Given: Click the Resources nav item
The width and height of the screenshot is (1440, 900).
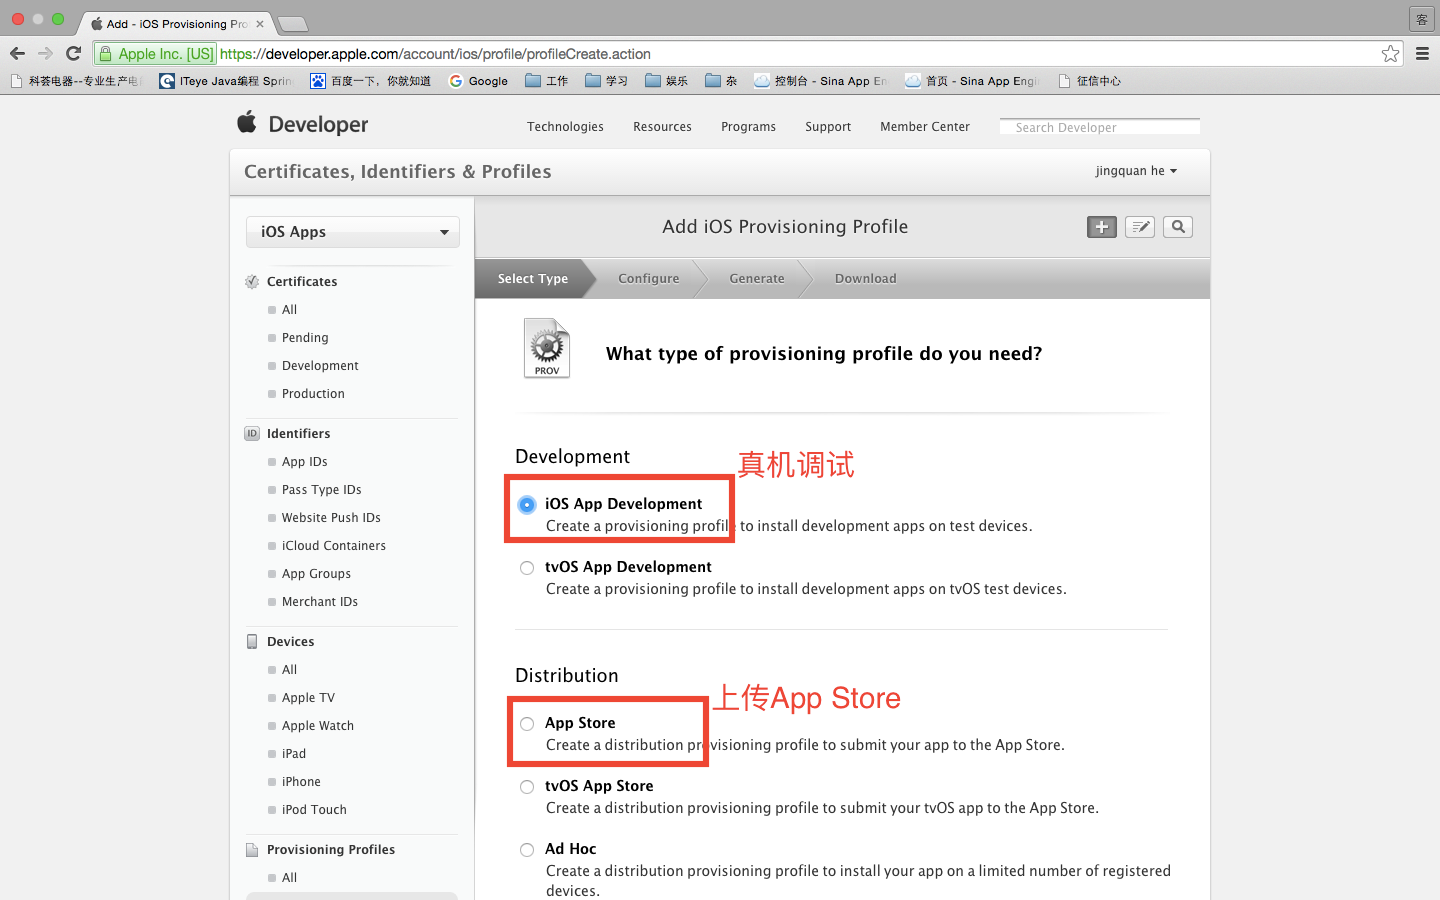Looking at the screenshot, I should tap(662, 127).
